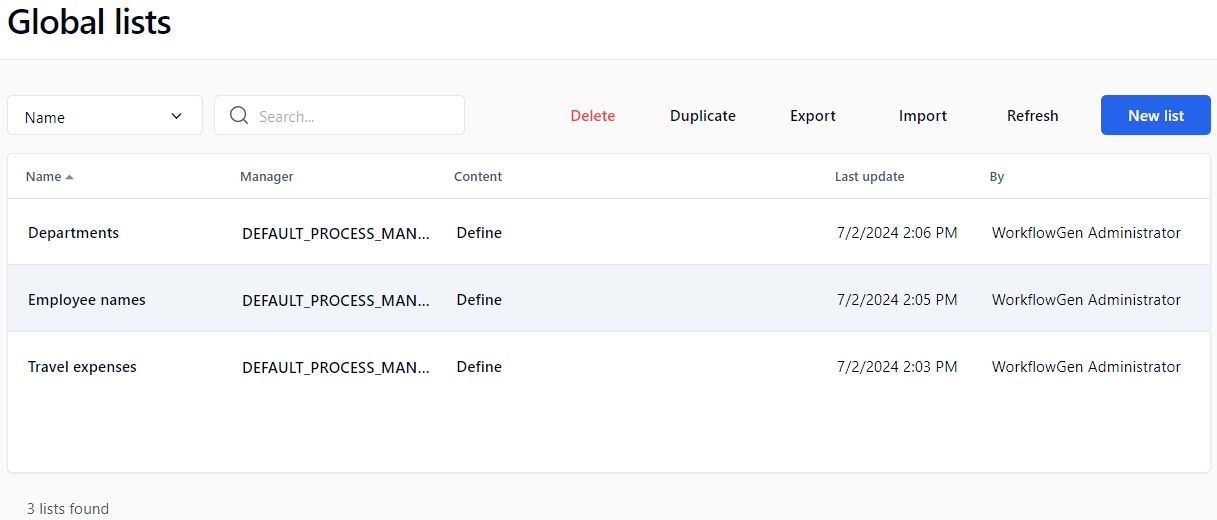This screenshot has width=1217, height=520.
Task: Create a list with New list button
Action: tap(1155, 116)
